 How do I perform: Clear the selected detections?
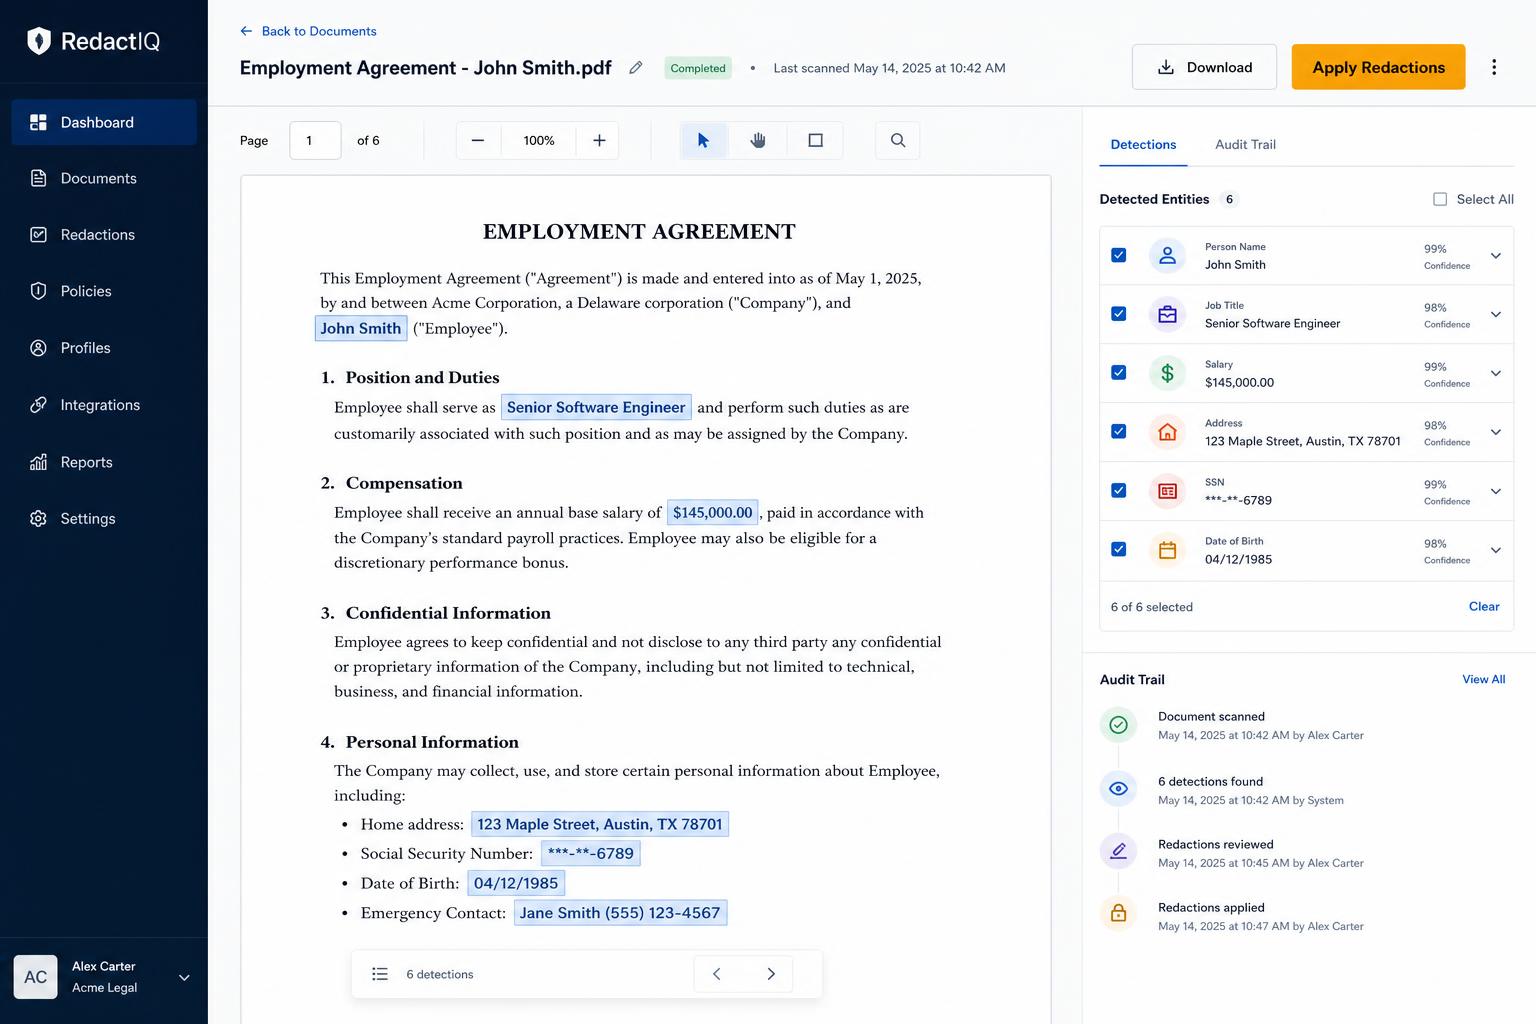pos(1484,607)
